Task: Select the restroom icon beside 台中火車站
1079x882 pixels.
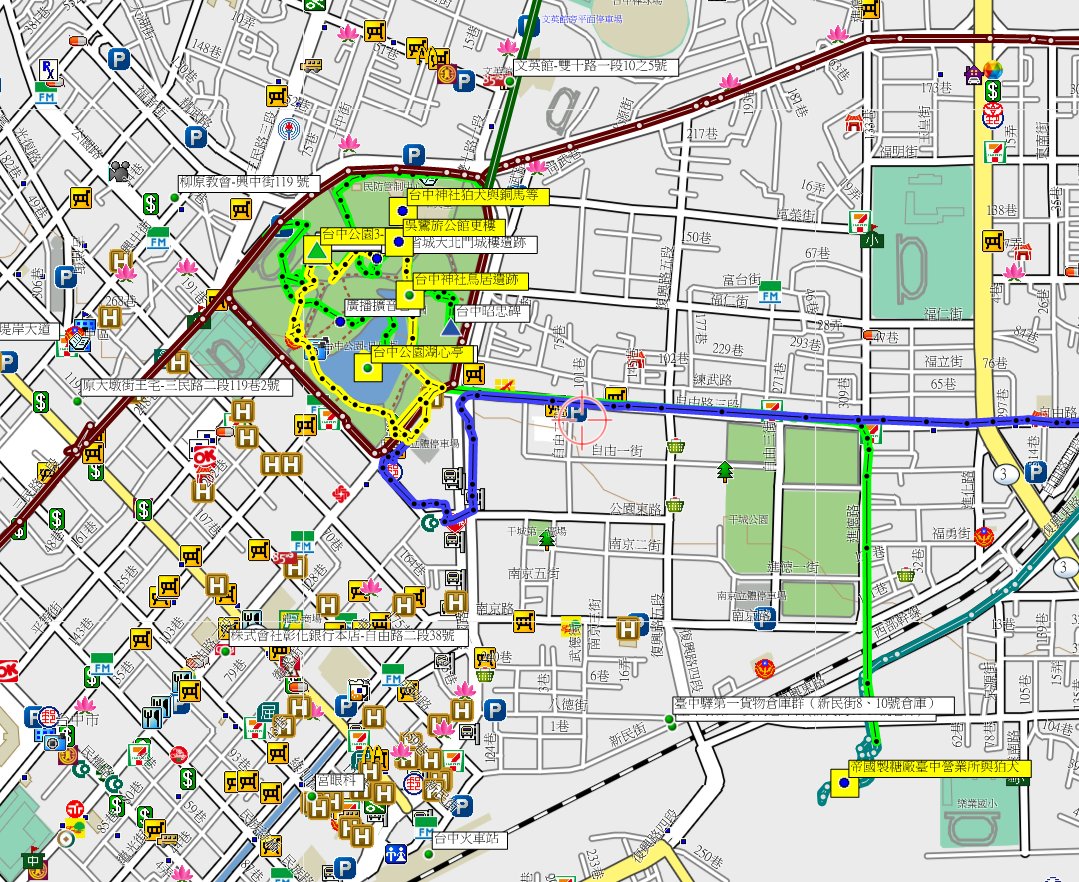Action: pos(396,853)
